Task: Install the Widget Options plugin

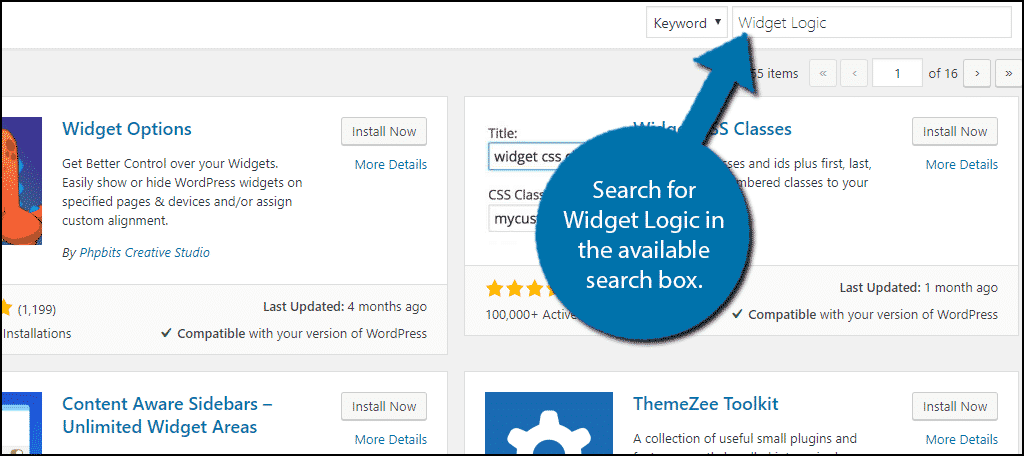Action: [x=384, y=131]
